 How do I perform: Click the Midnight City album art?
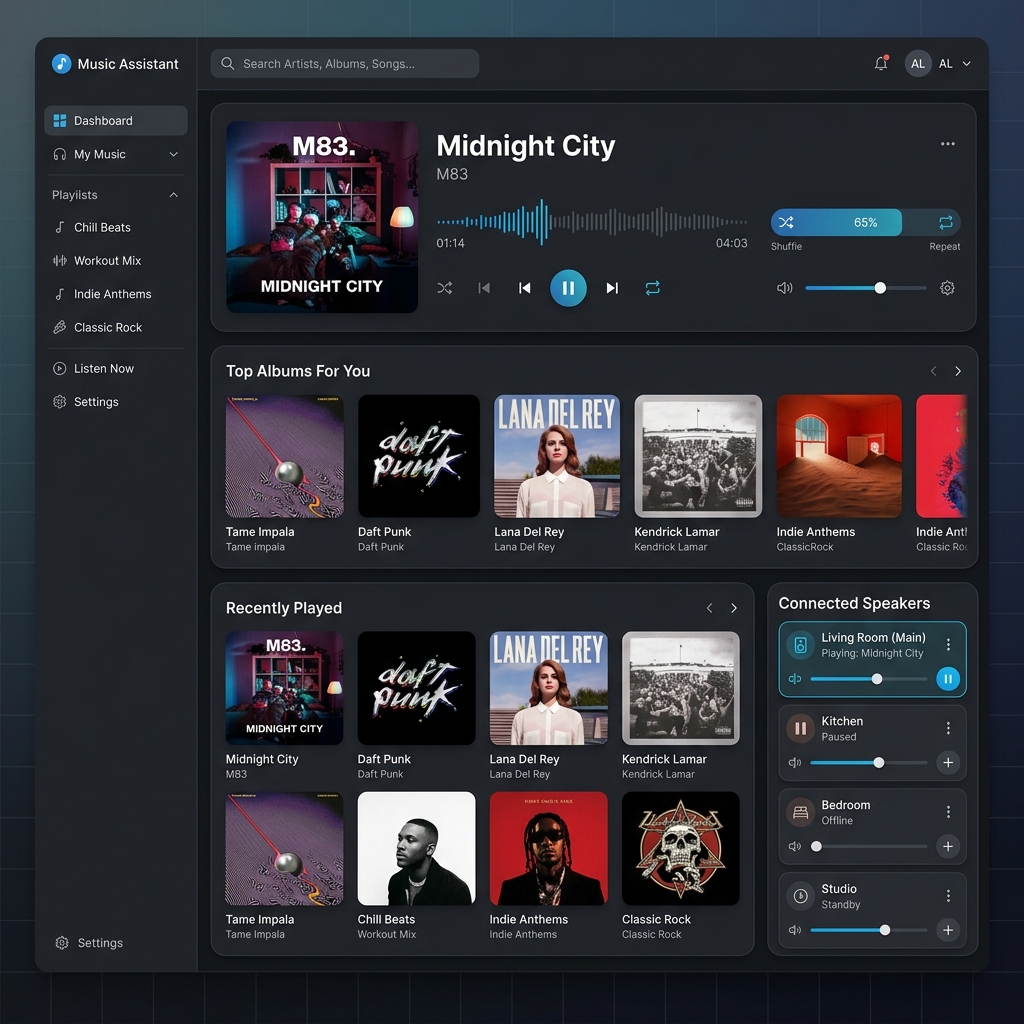tap(322, 217)
